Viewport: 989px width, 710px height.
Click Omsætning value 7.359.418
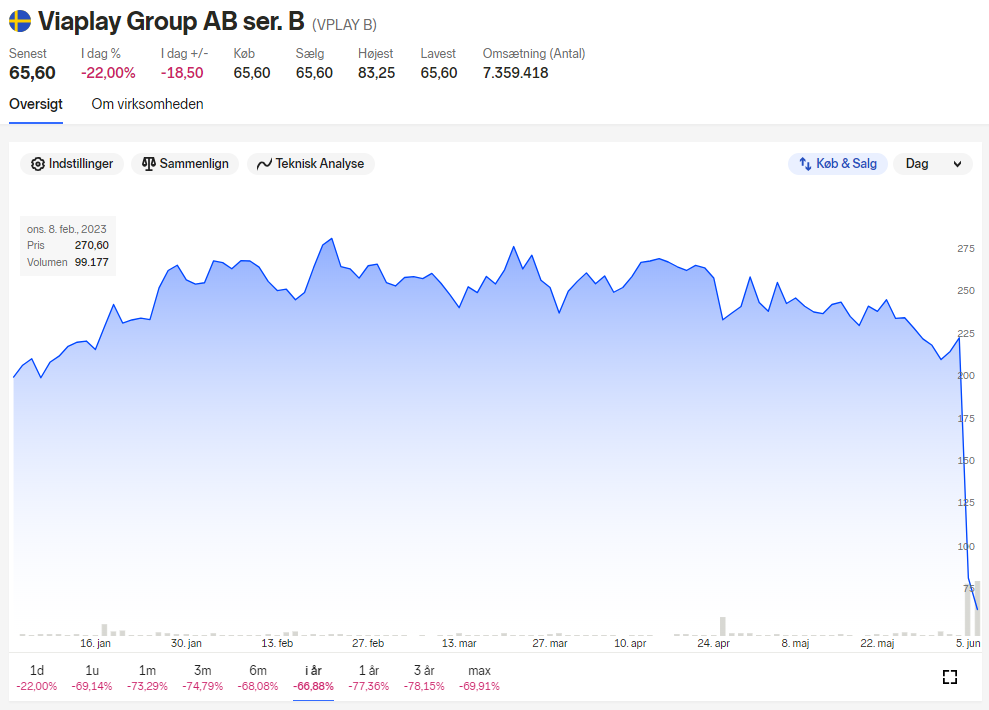tap(515, 73)
